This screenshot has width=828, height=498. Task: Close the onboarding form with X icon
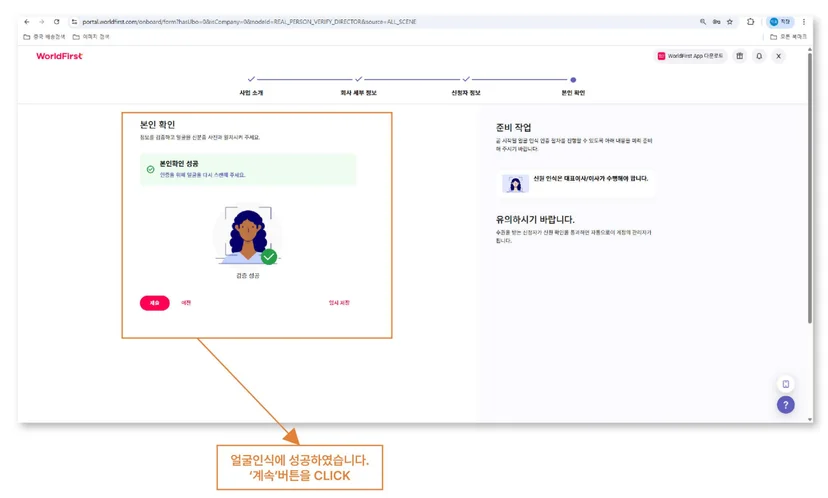click(778, 56)
